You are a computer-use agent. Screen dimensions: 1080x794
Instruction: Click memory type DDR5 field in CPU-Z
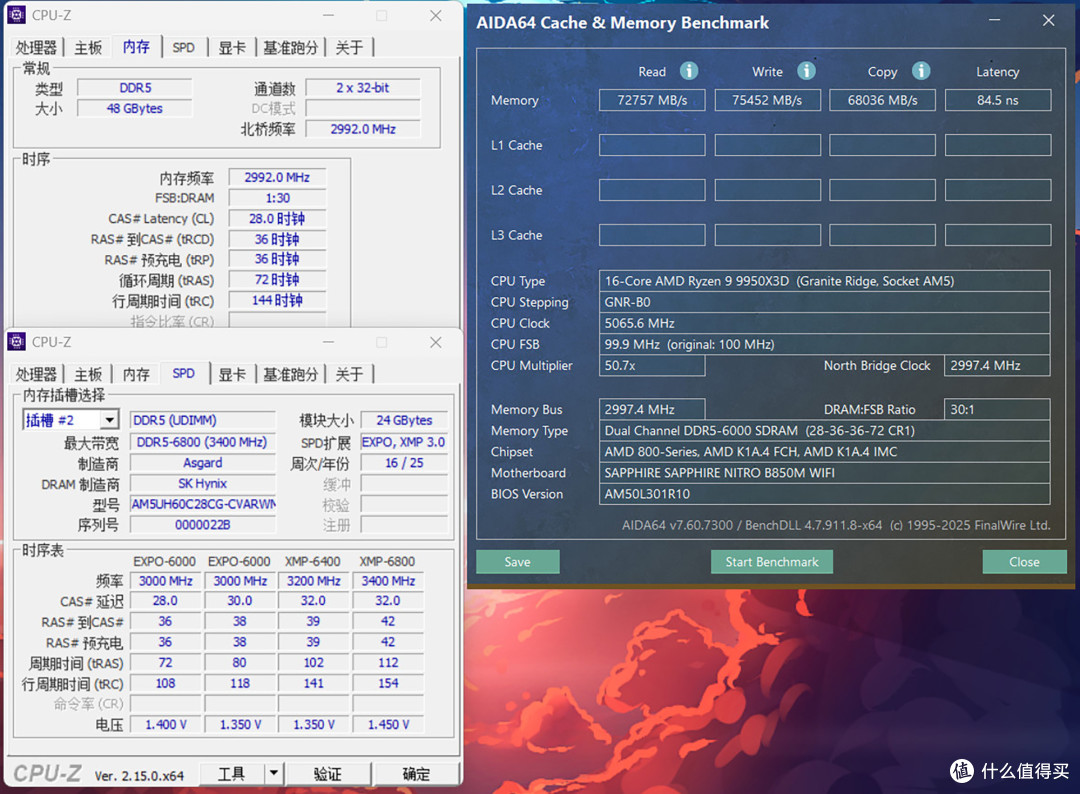click(135, 87)
